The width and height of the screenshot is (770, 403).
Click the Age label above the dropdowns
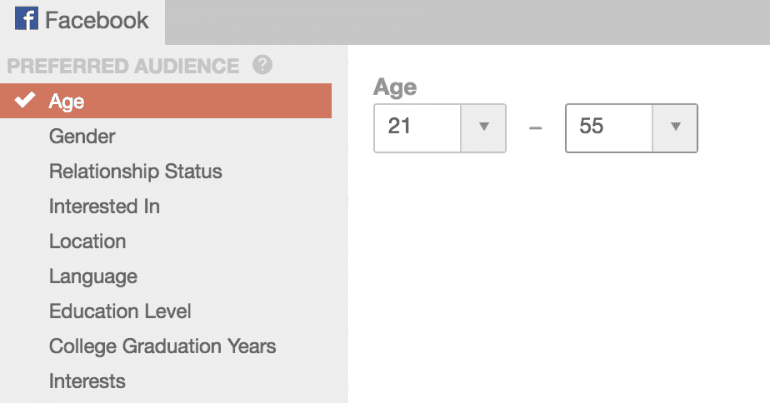coord(394,87)
